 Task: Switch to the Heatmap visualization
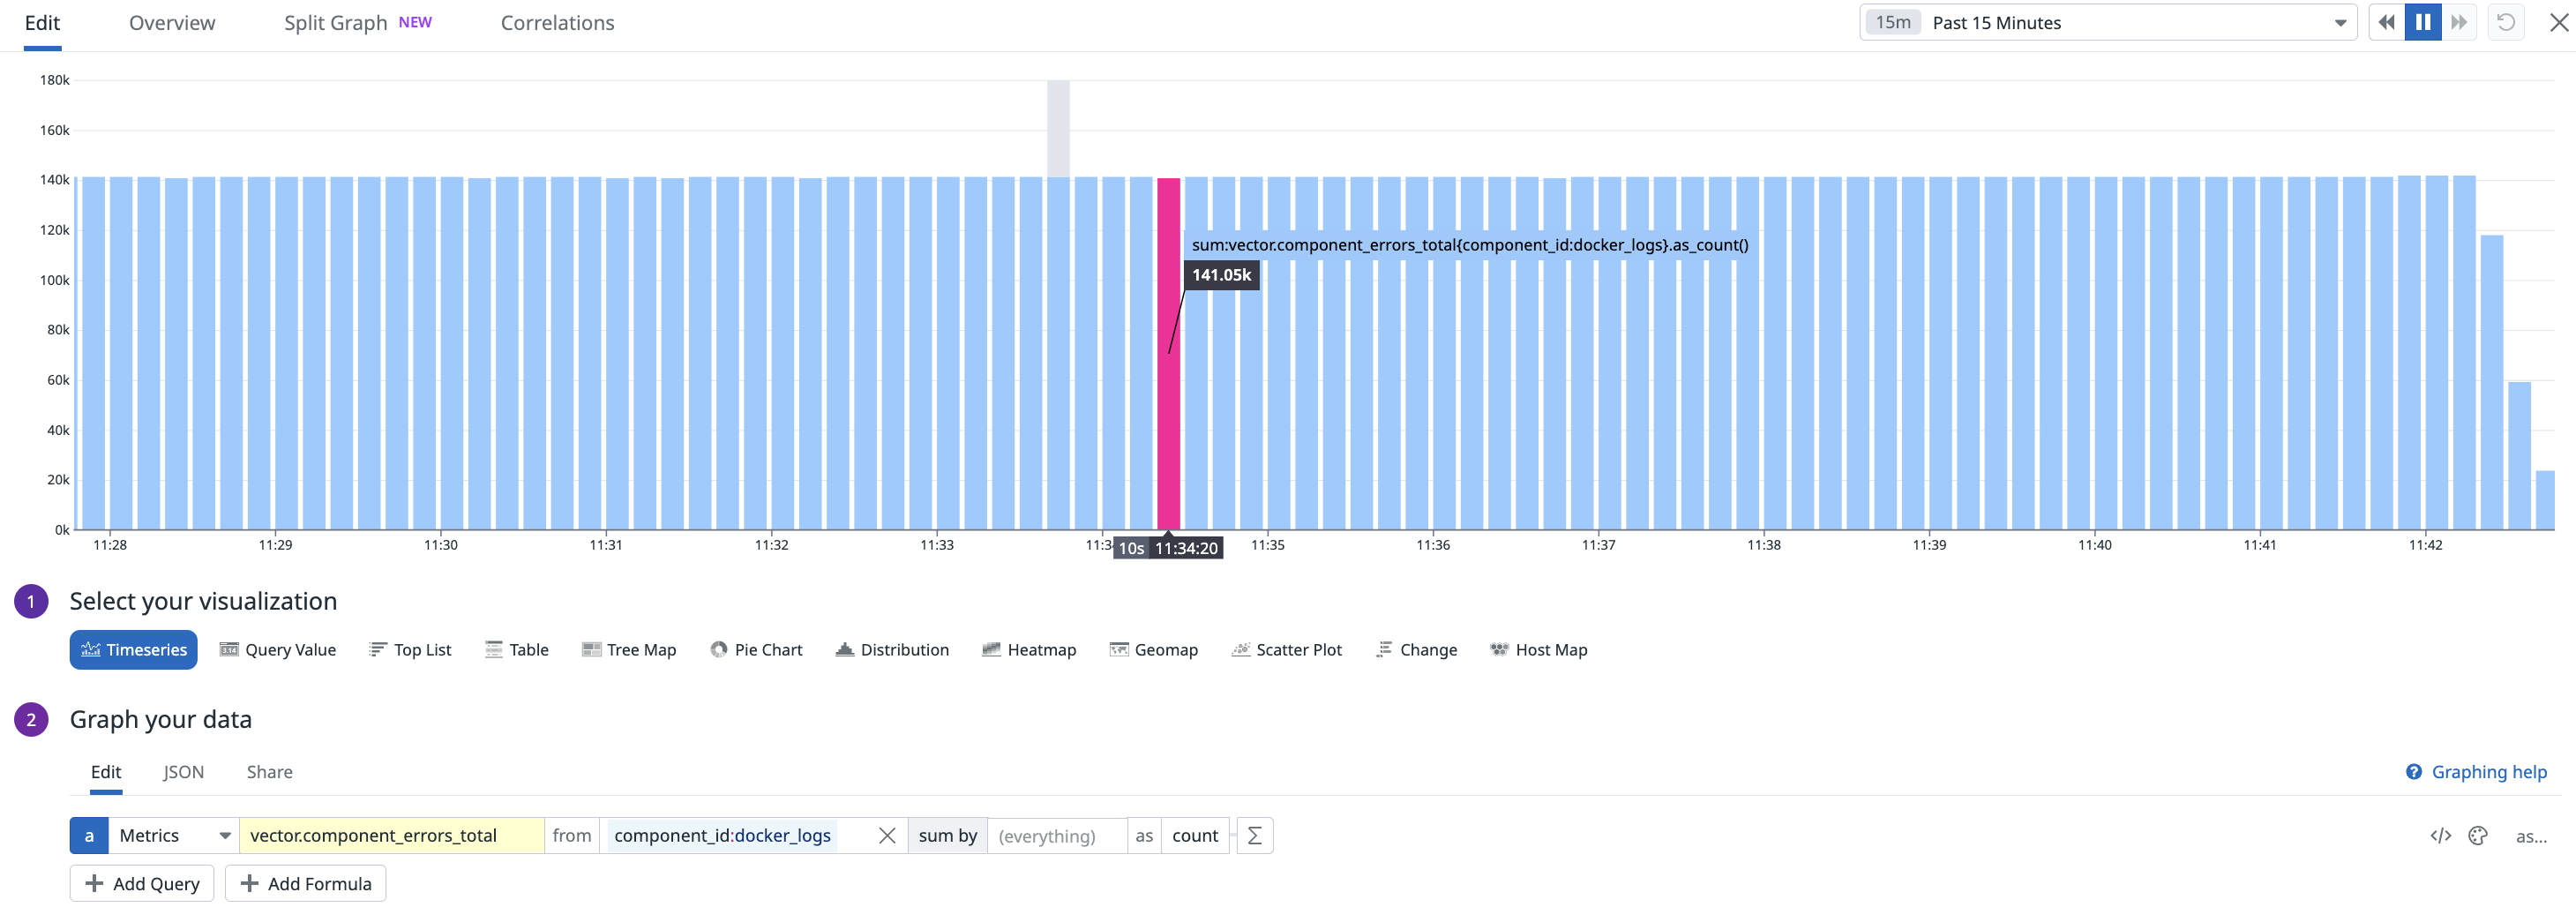(1029, 649)
